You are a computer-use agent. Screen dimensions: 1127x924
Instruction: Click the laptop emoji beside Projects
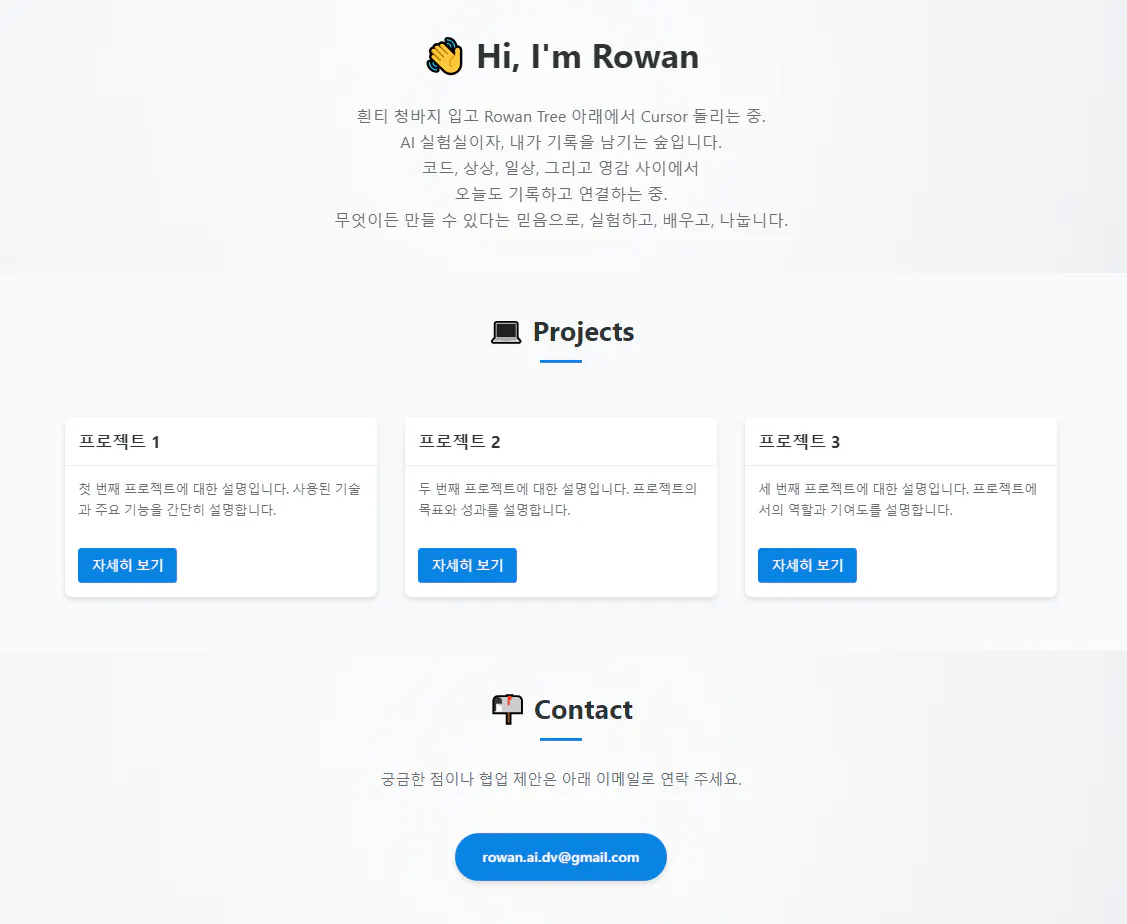506,332
